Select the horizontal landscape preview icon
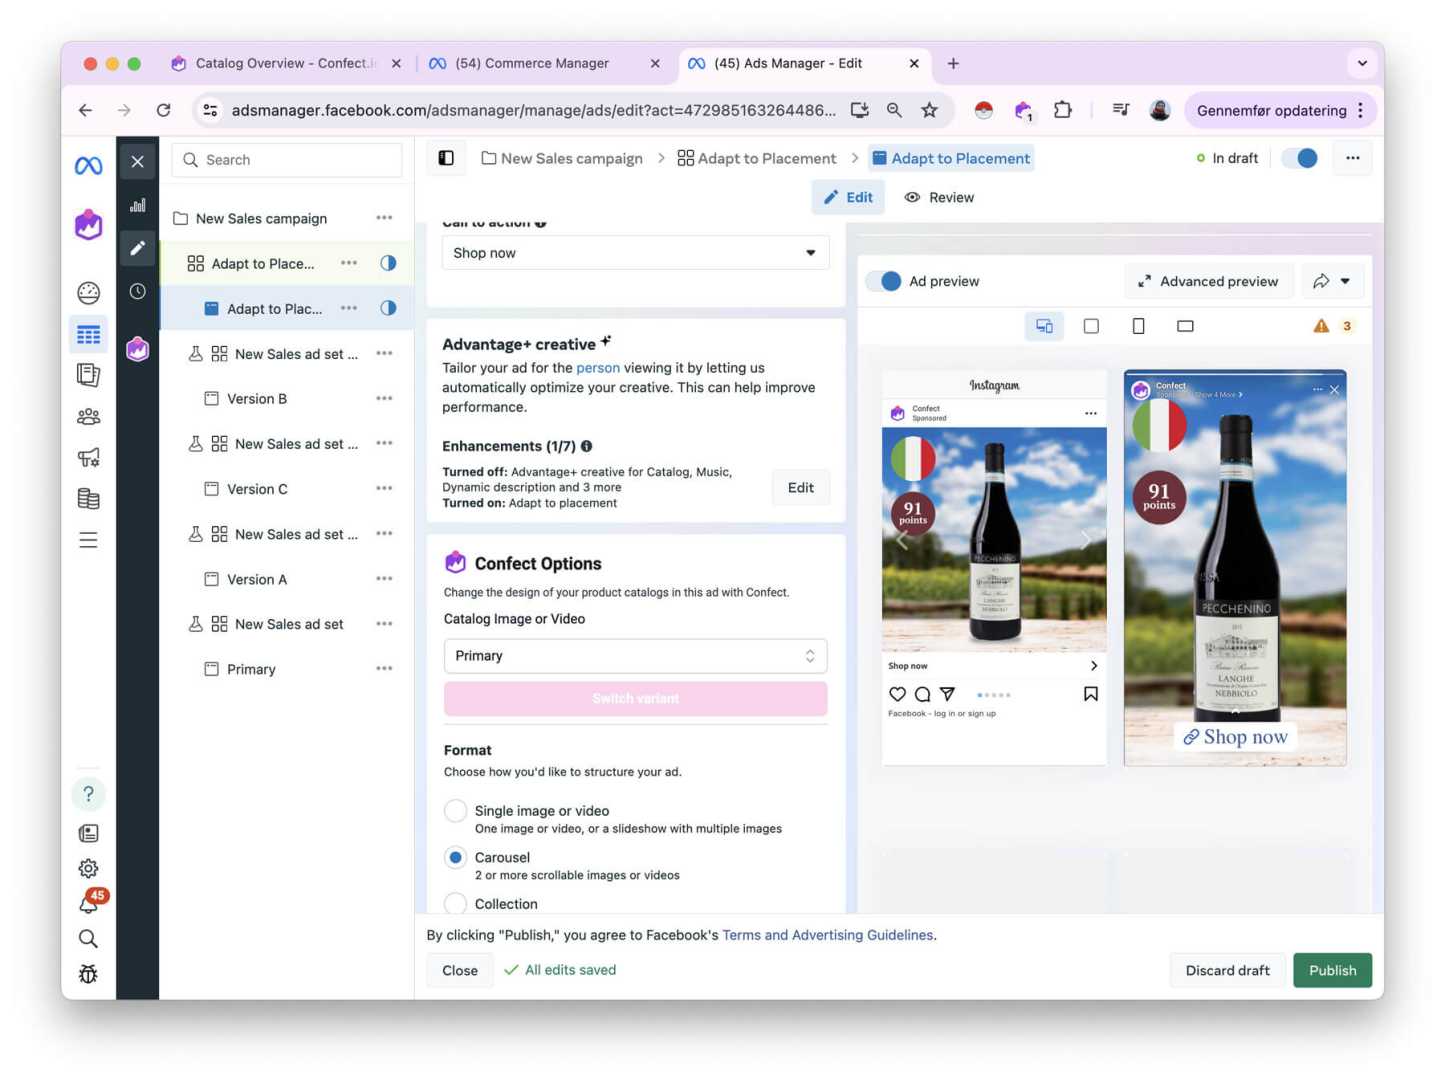This screenshot has height=1080, width=1445. point(1185,326)
